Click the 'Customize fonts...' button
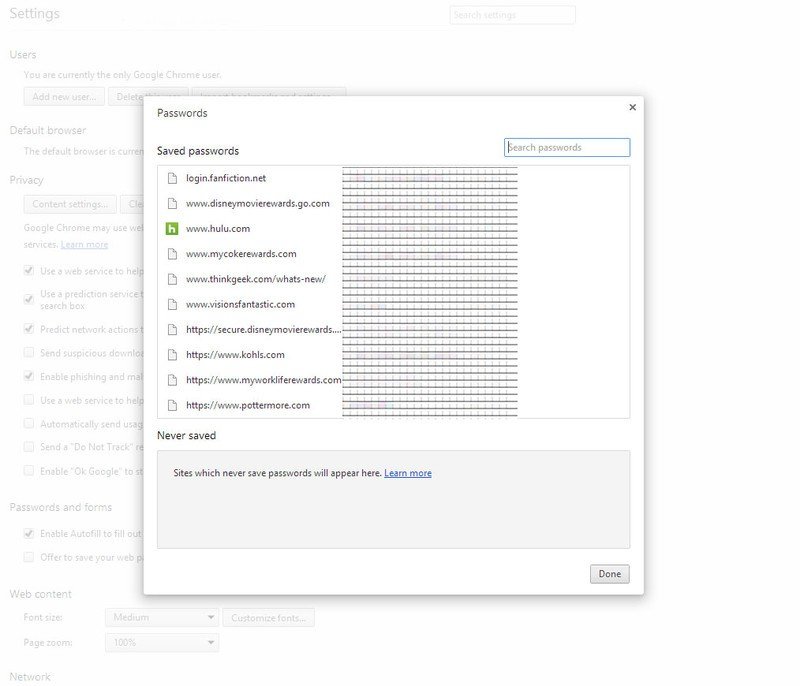 [x=268, y=618]
